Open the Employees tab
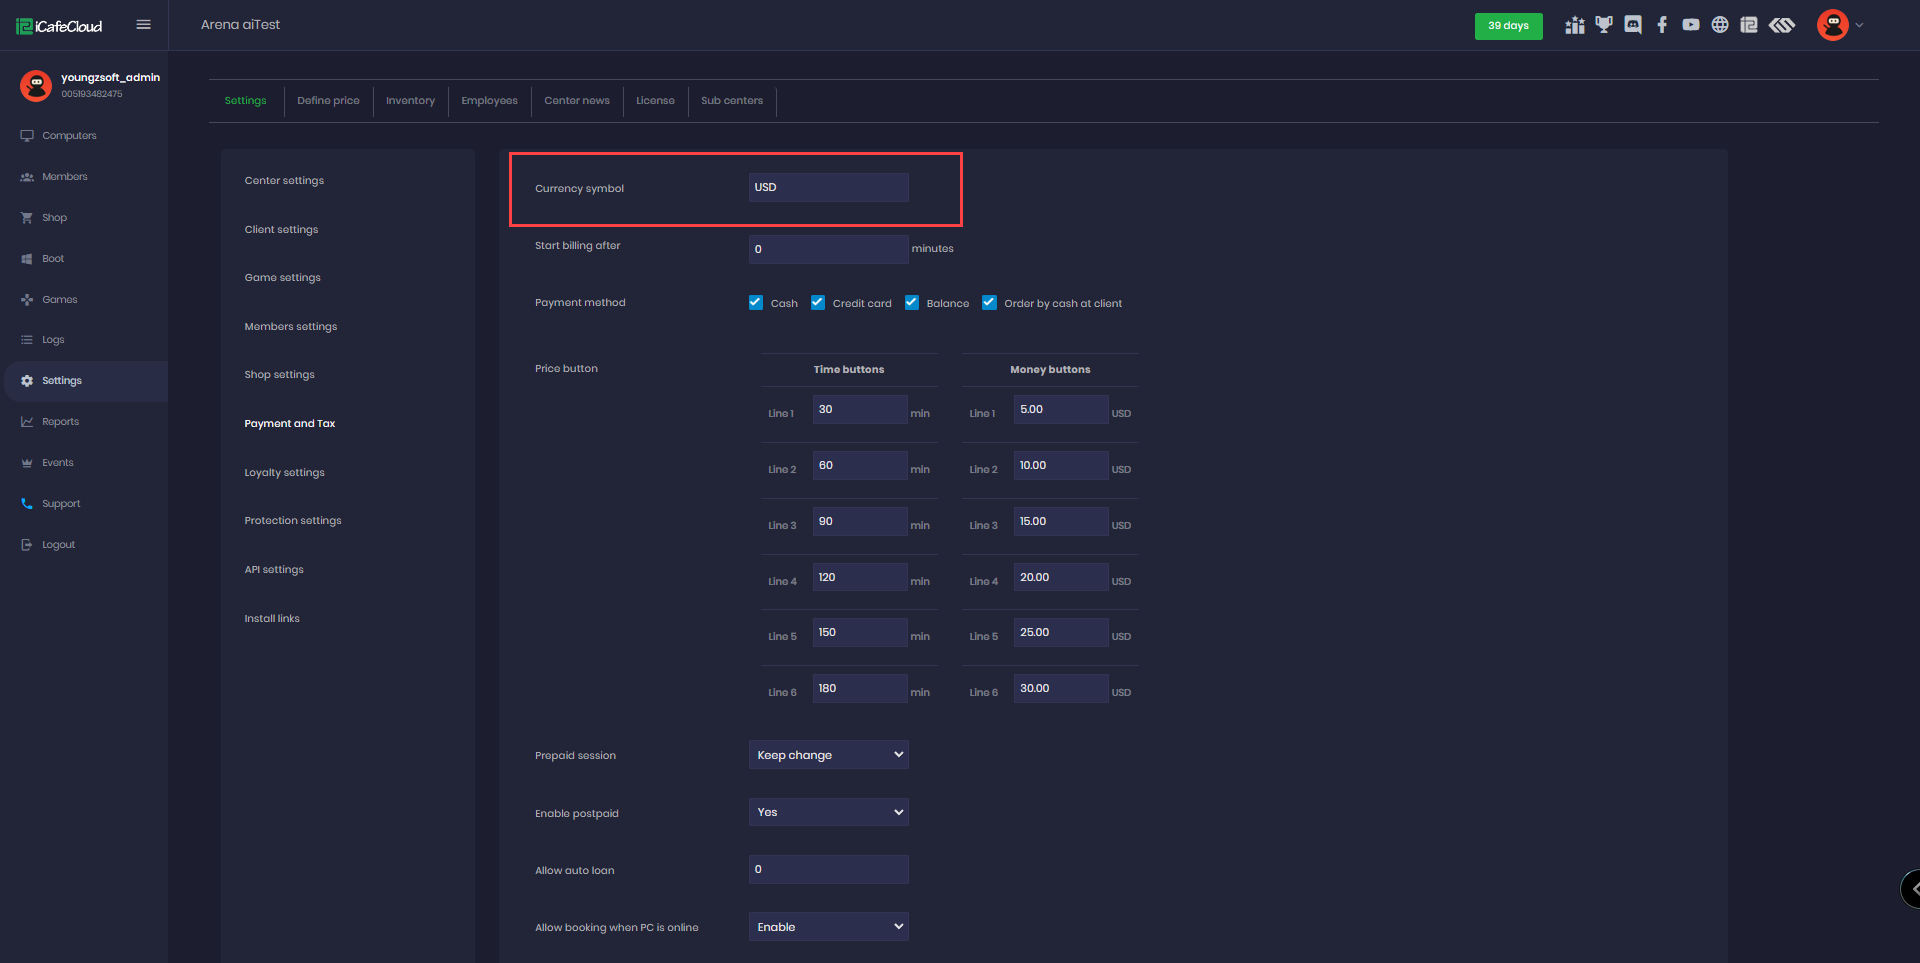This screenshot has height=963, width=1920. (x=489, y=101)
